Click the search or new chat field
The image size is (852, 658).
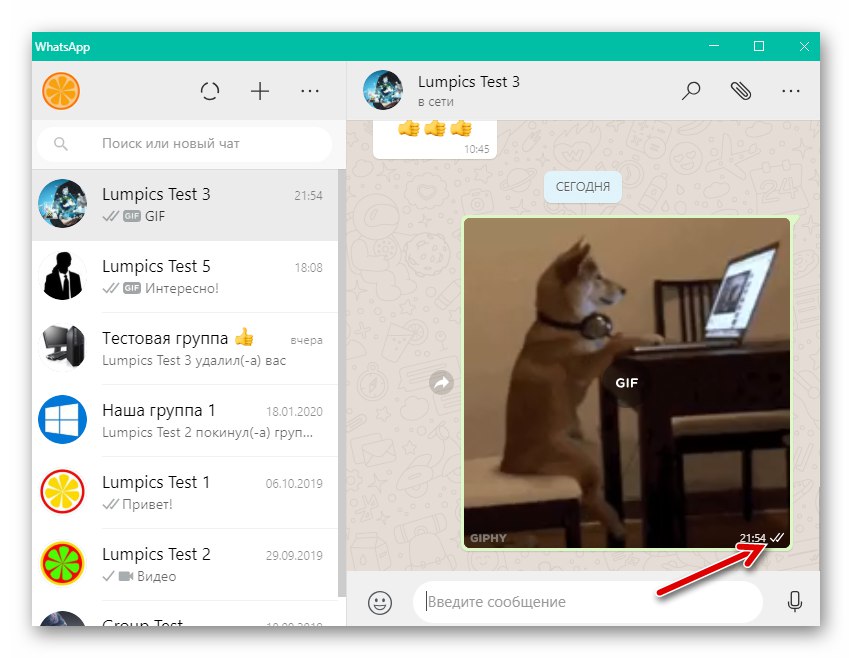[x=185, y=144]
